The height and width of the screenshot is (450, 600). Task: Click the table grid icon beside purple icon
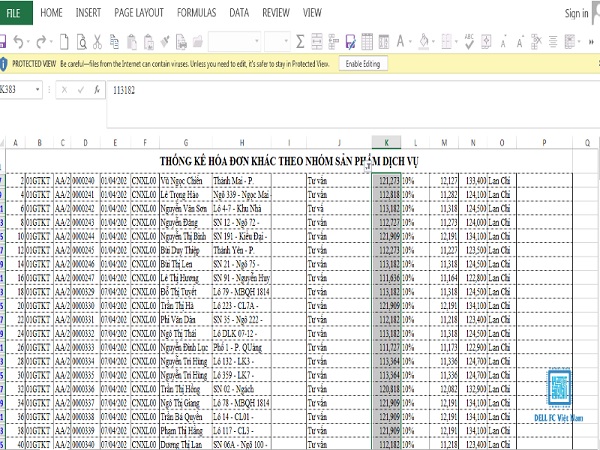pos(367,41)
